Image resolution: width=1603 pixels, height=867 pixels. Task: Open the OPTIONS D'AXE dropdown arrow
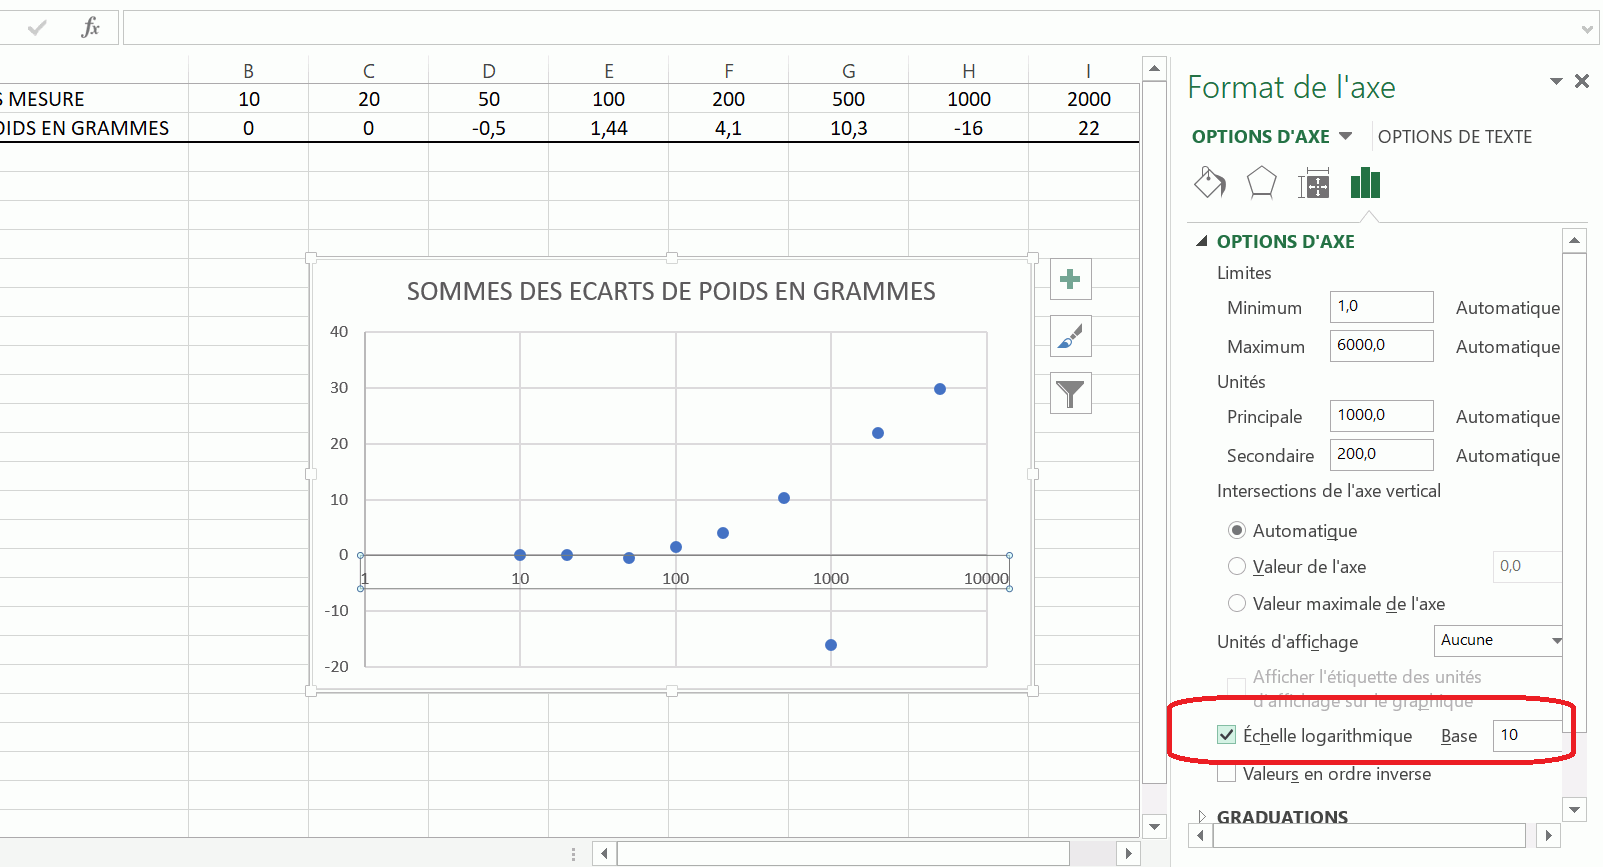click(1345, 136)
